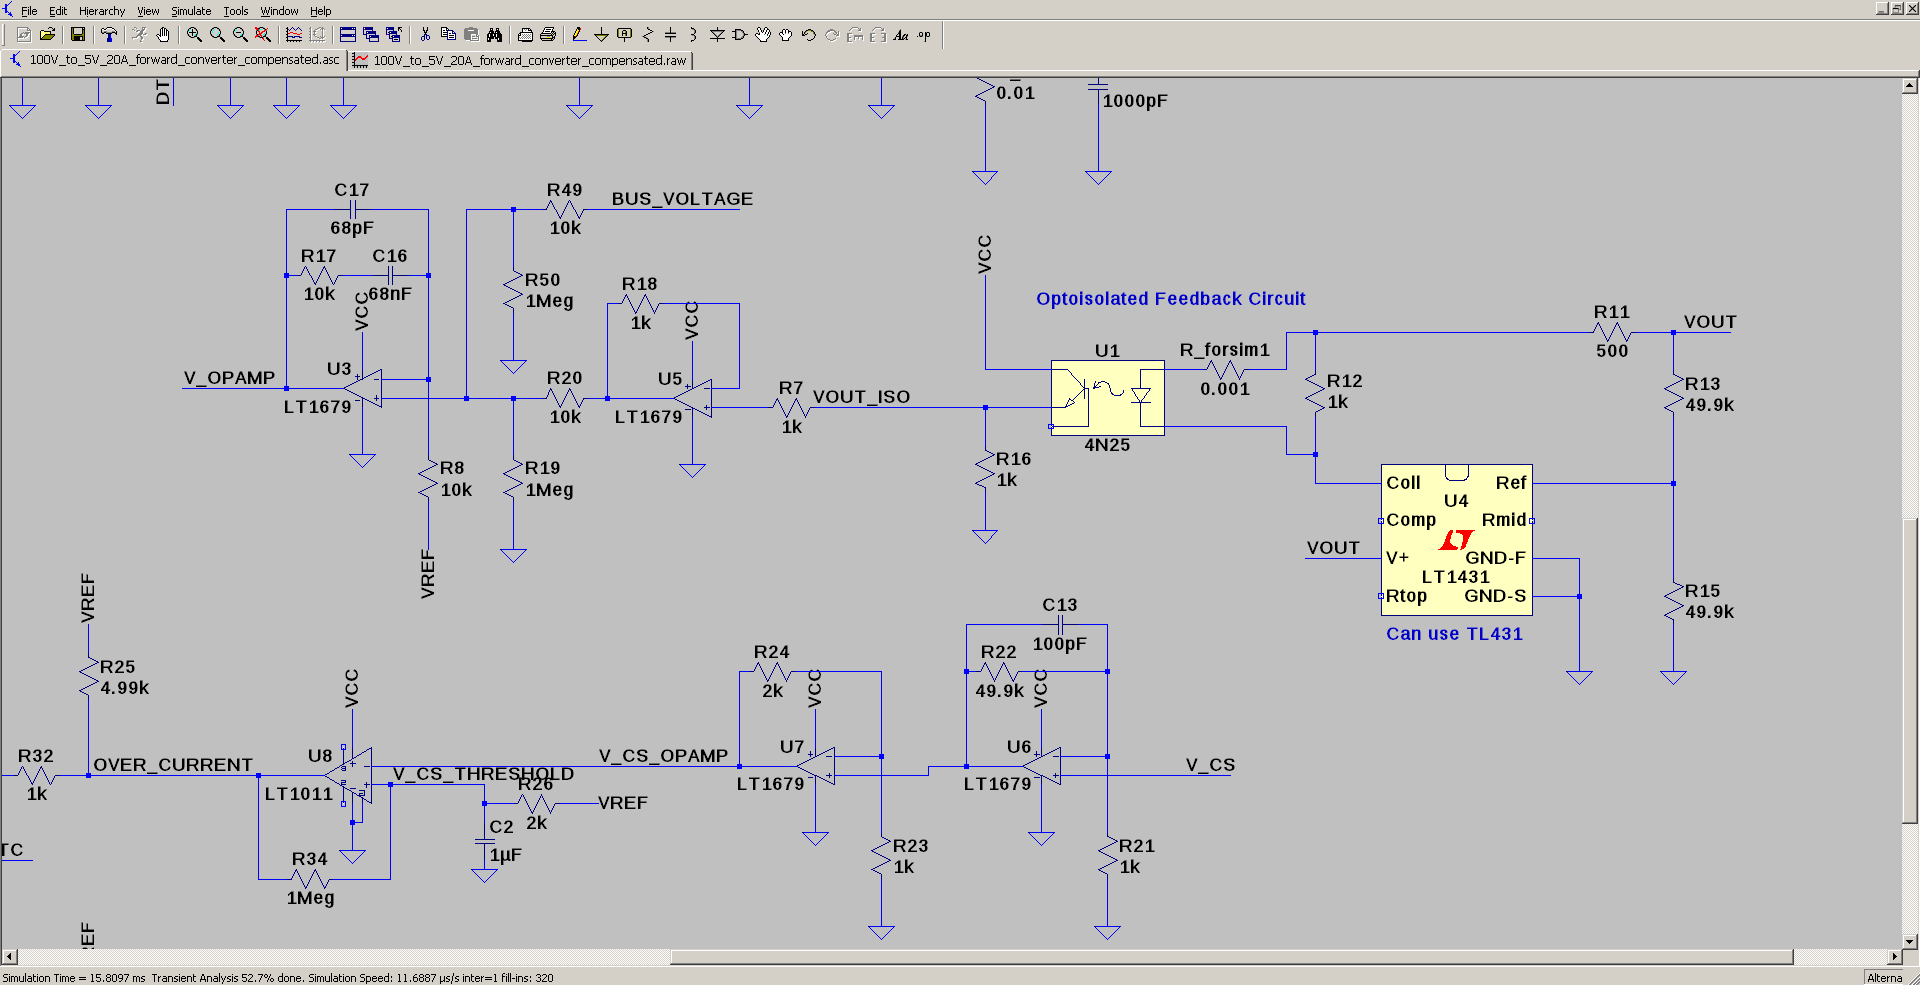Click the horizontal scrollbar thumb
1920x985 pixels.
point(1232,957)
